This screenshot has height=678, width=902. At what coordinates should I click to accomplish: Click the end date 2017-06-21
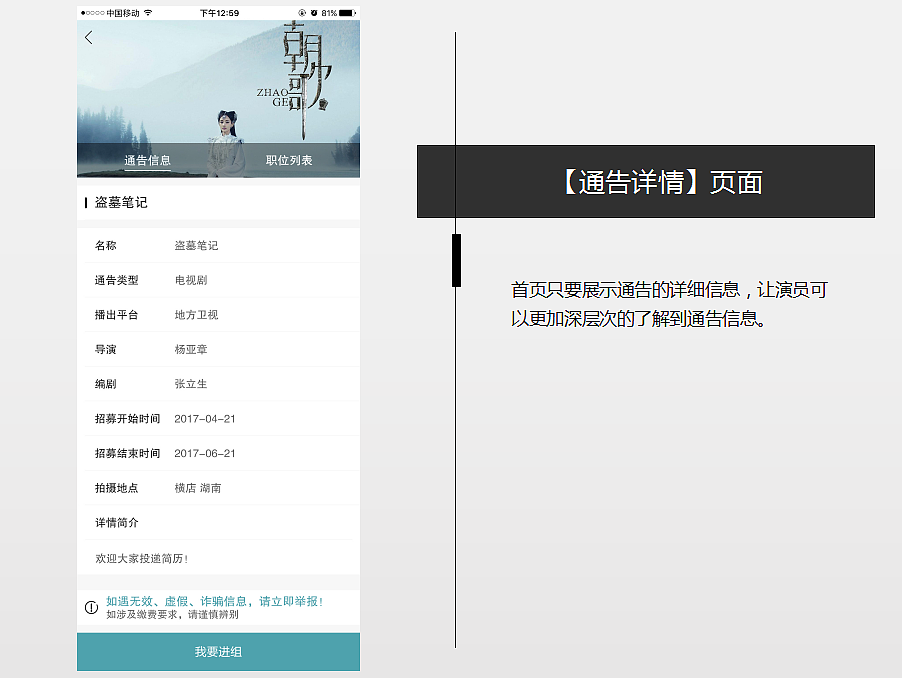tap(205, 453)
